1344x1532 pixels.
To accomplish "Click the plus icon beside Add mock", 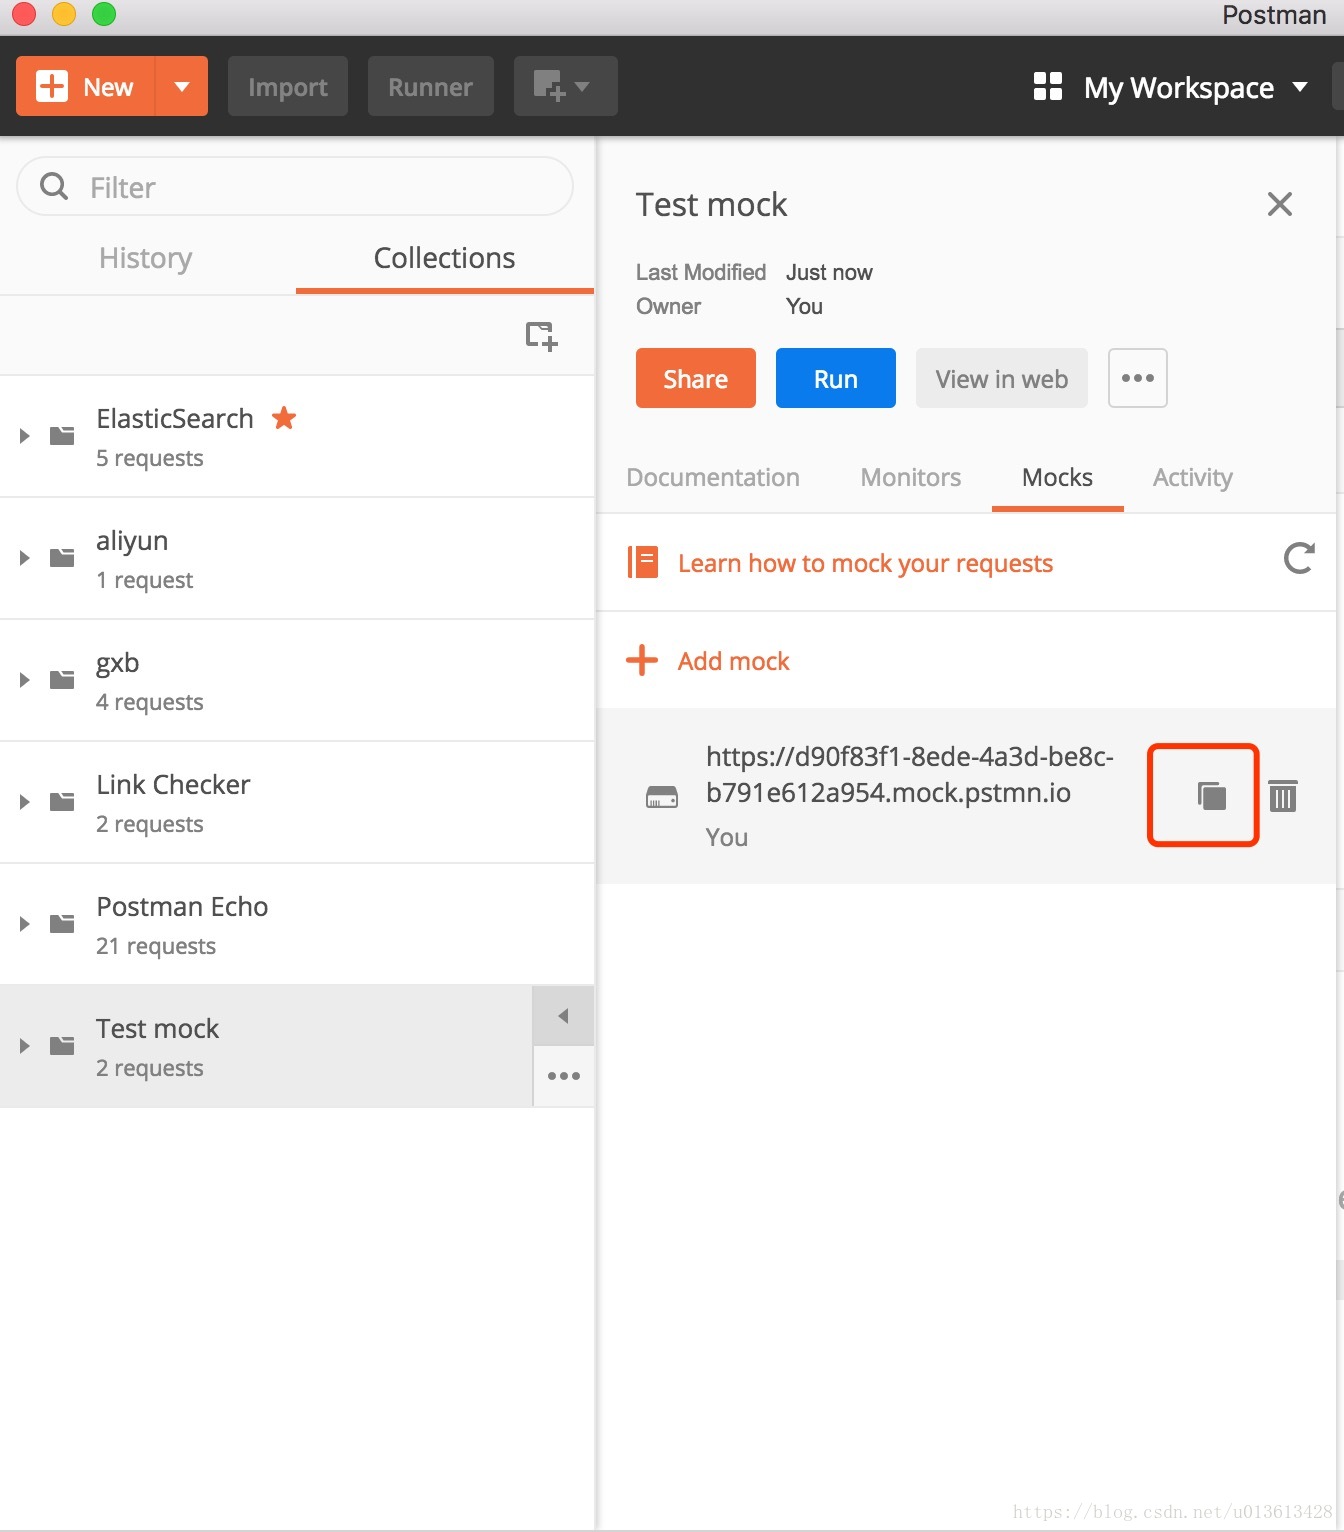I will (x=642, y=660).
